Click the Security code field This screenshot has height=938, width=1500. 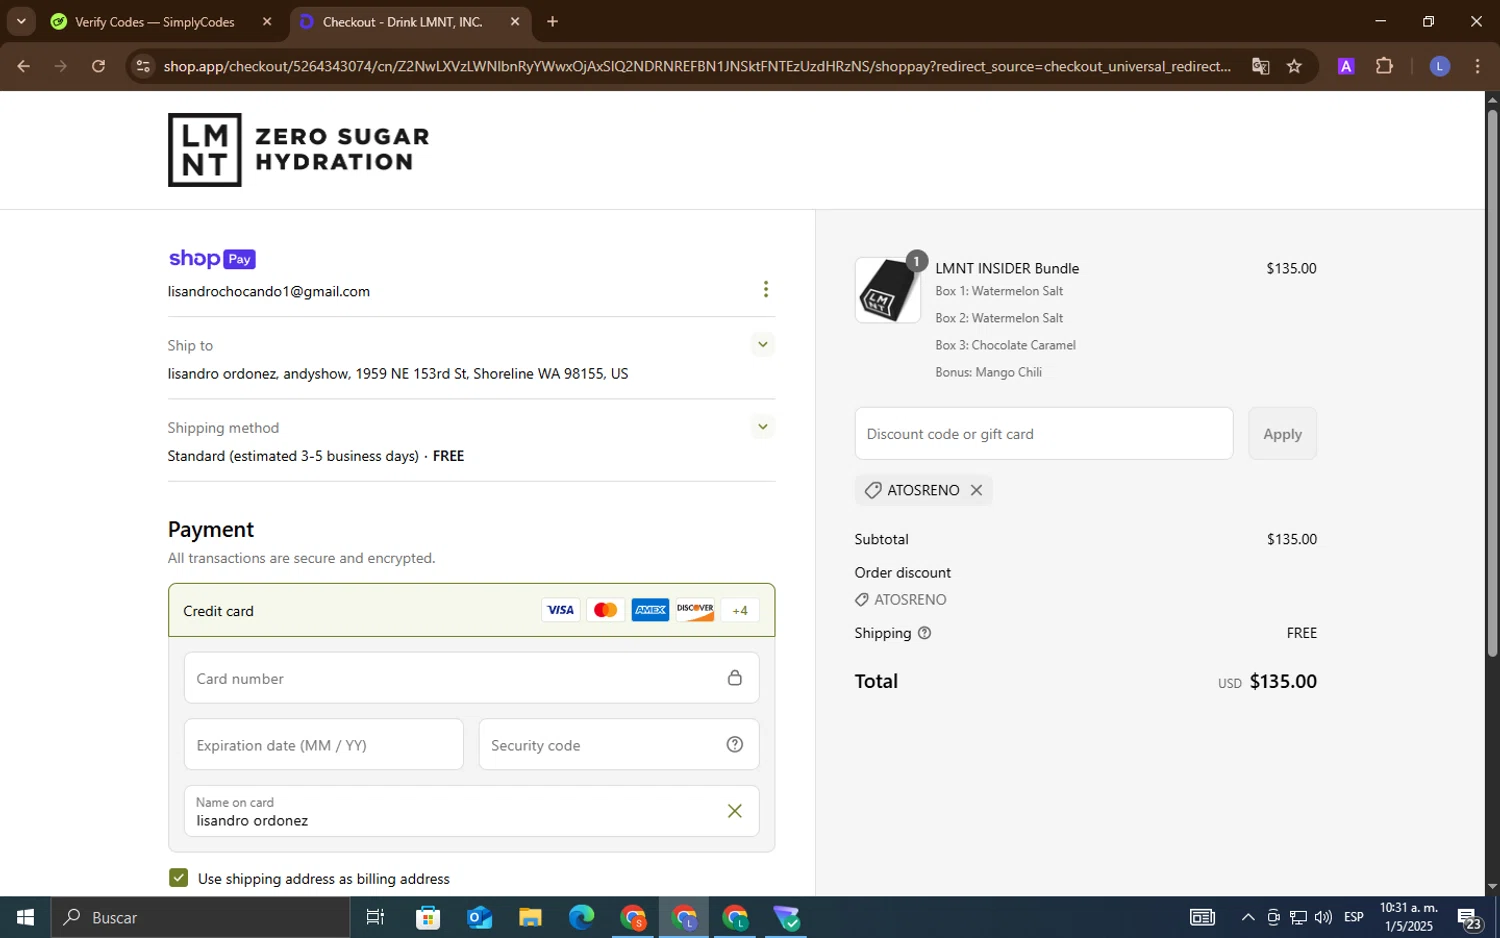[x=618, y=745]
